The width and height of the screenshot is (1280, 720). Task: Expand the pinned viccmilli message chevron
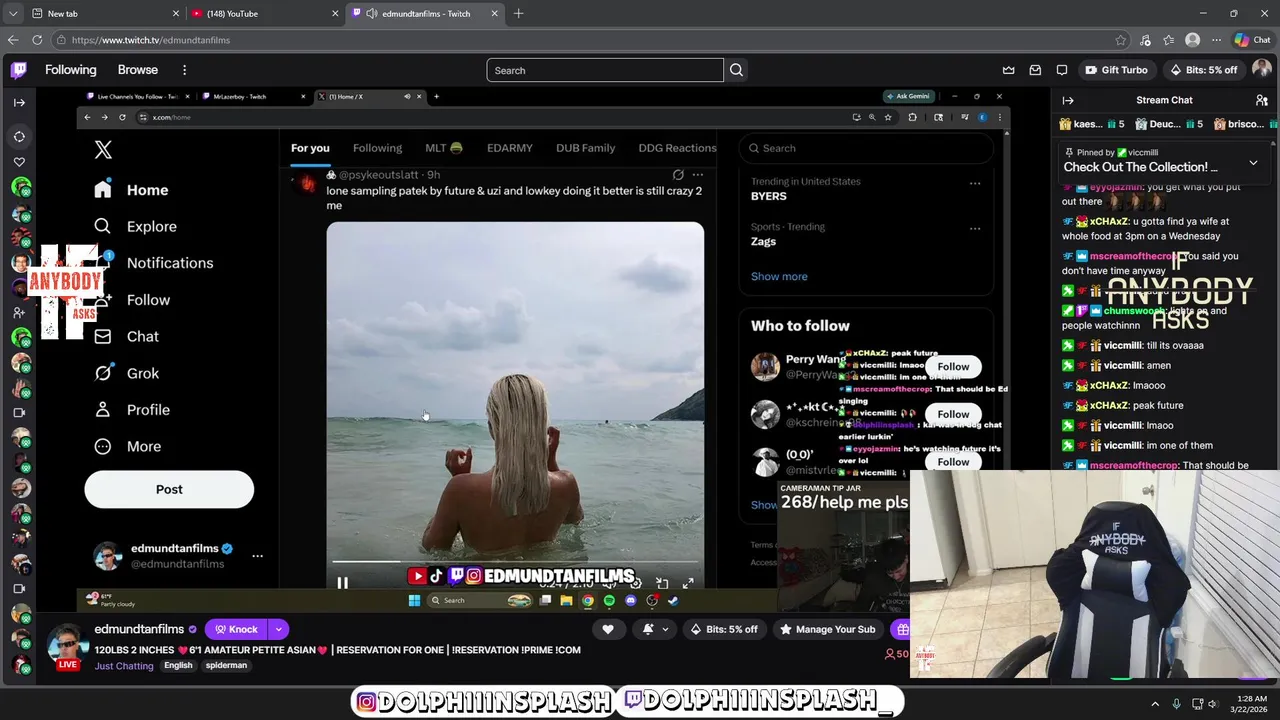click(1253, 162)
